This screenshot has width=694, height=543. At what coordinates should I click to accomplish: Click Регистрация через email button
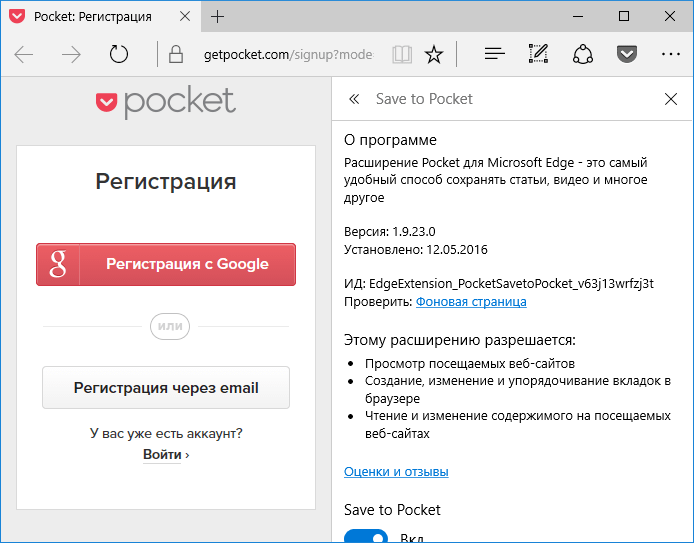[166, 388]
